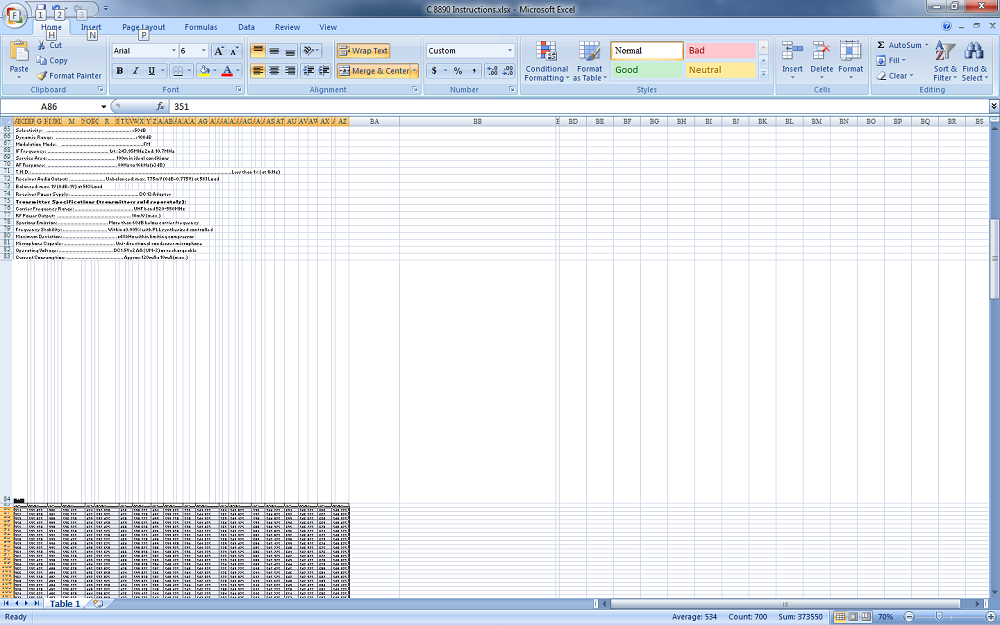
Task: Click the Paste icon
Action: pyautogui.click(x=19, y=51)
